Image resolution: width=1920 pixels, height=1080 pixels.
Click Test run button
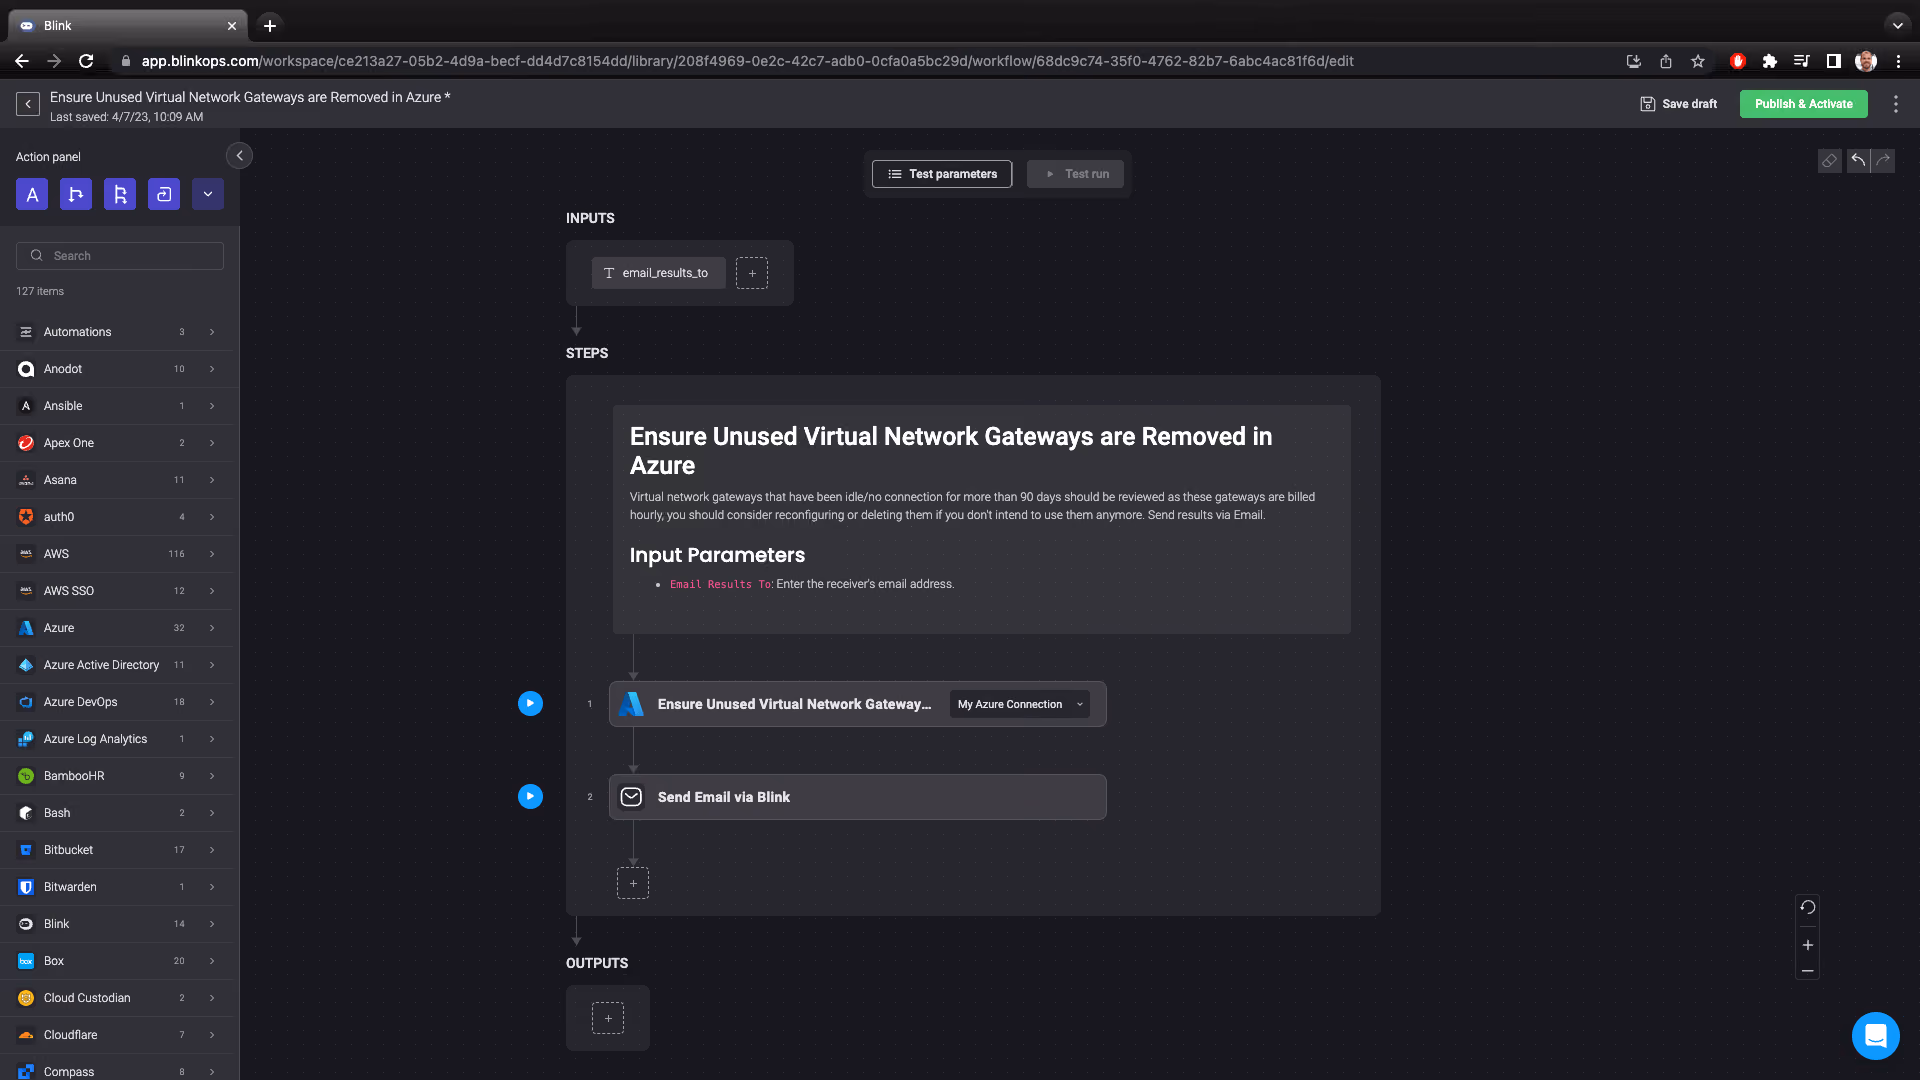[1075, 174]
